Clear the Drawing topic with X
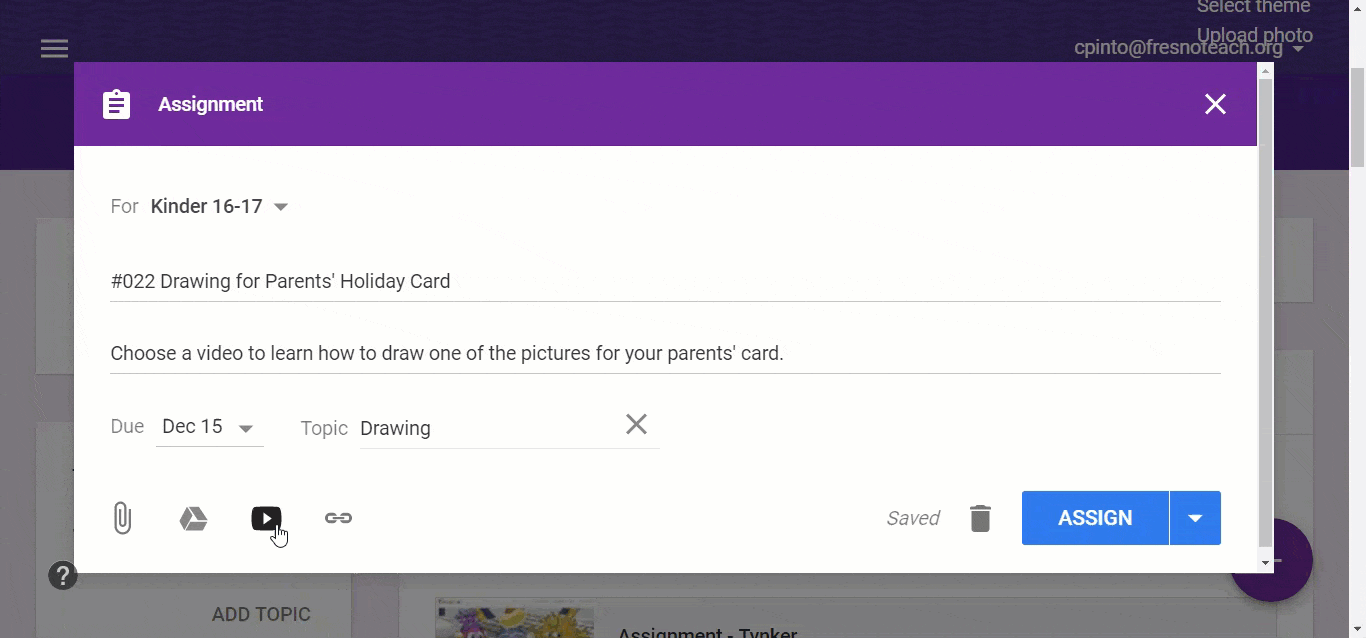This screenshot has width=1366, height=638. [636, 425]
